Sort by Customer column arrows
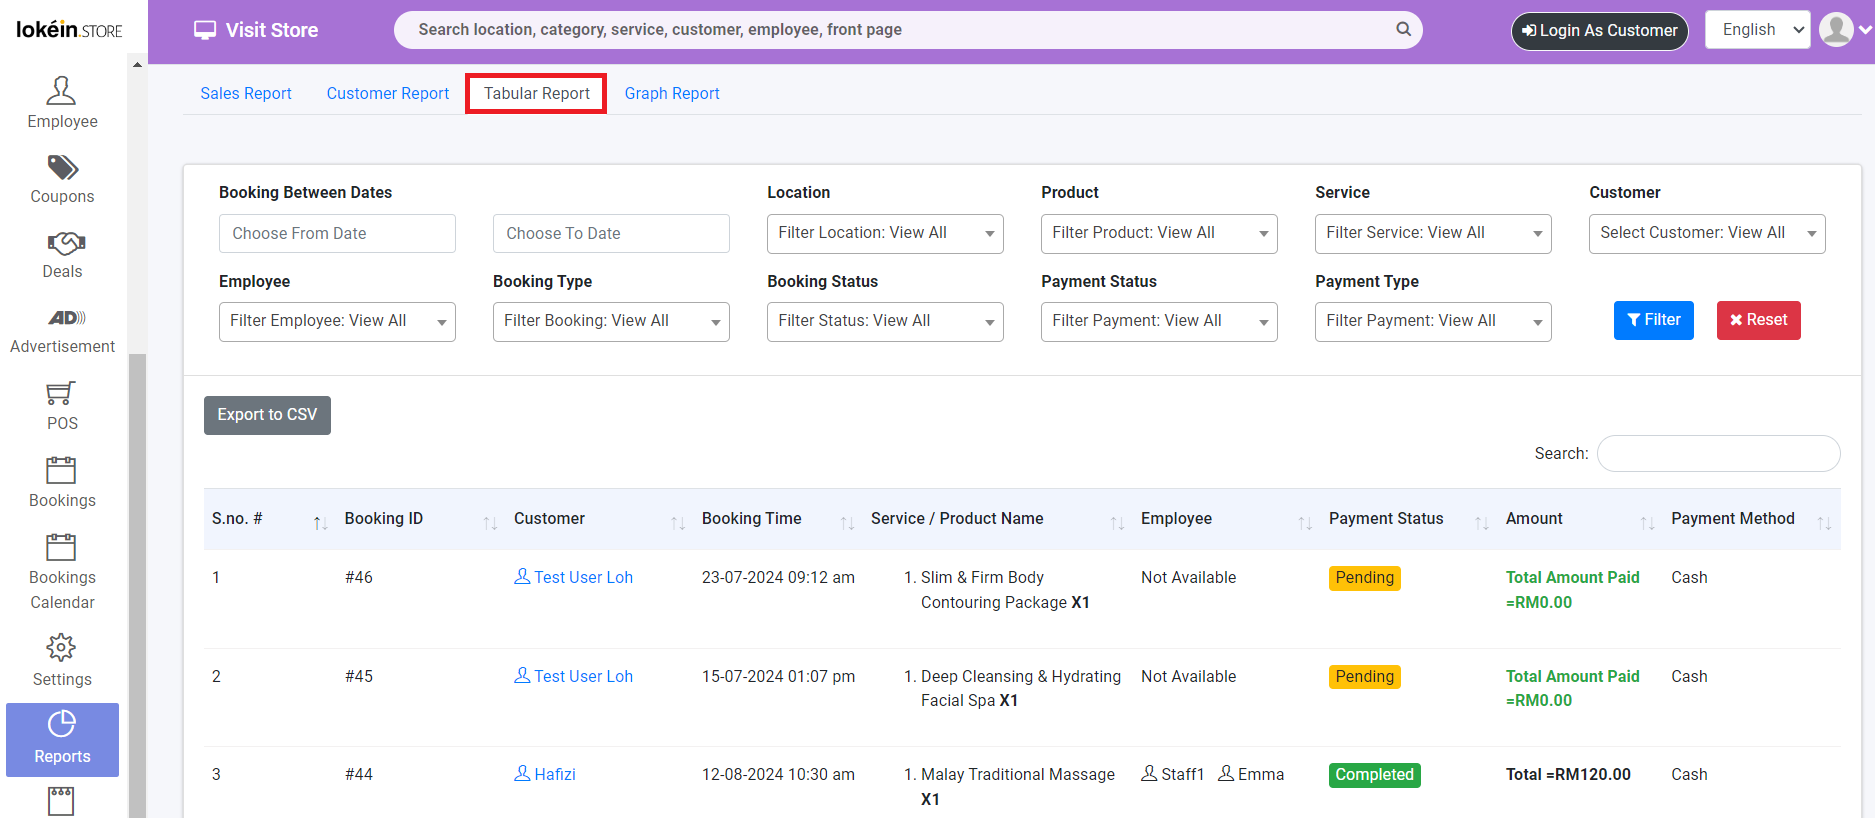The width and height of the screenshot is (1875, 818). (678, 523)
